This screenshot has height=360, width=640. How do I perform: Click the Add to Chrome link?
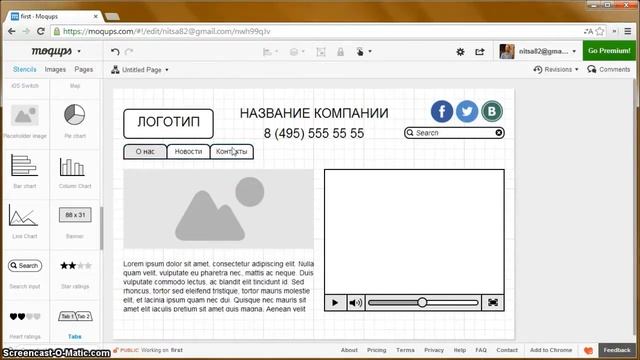click(551, 350)
